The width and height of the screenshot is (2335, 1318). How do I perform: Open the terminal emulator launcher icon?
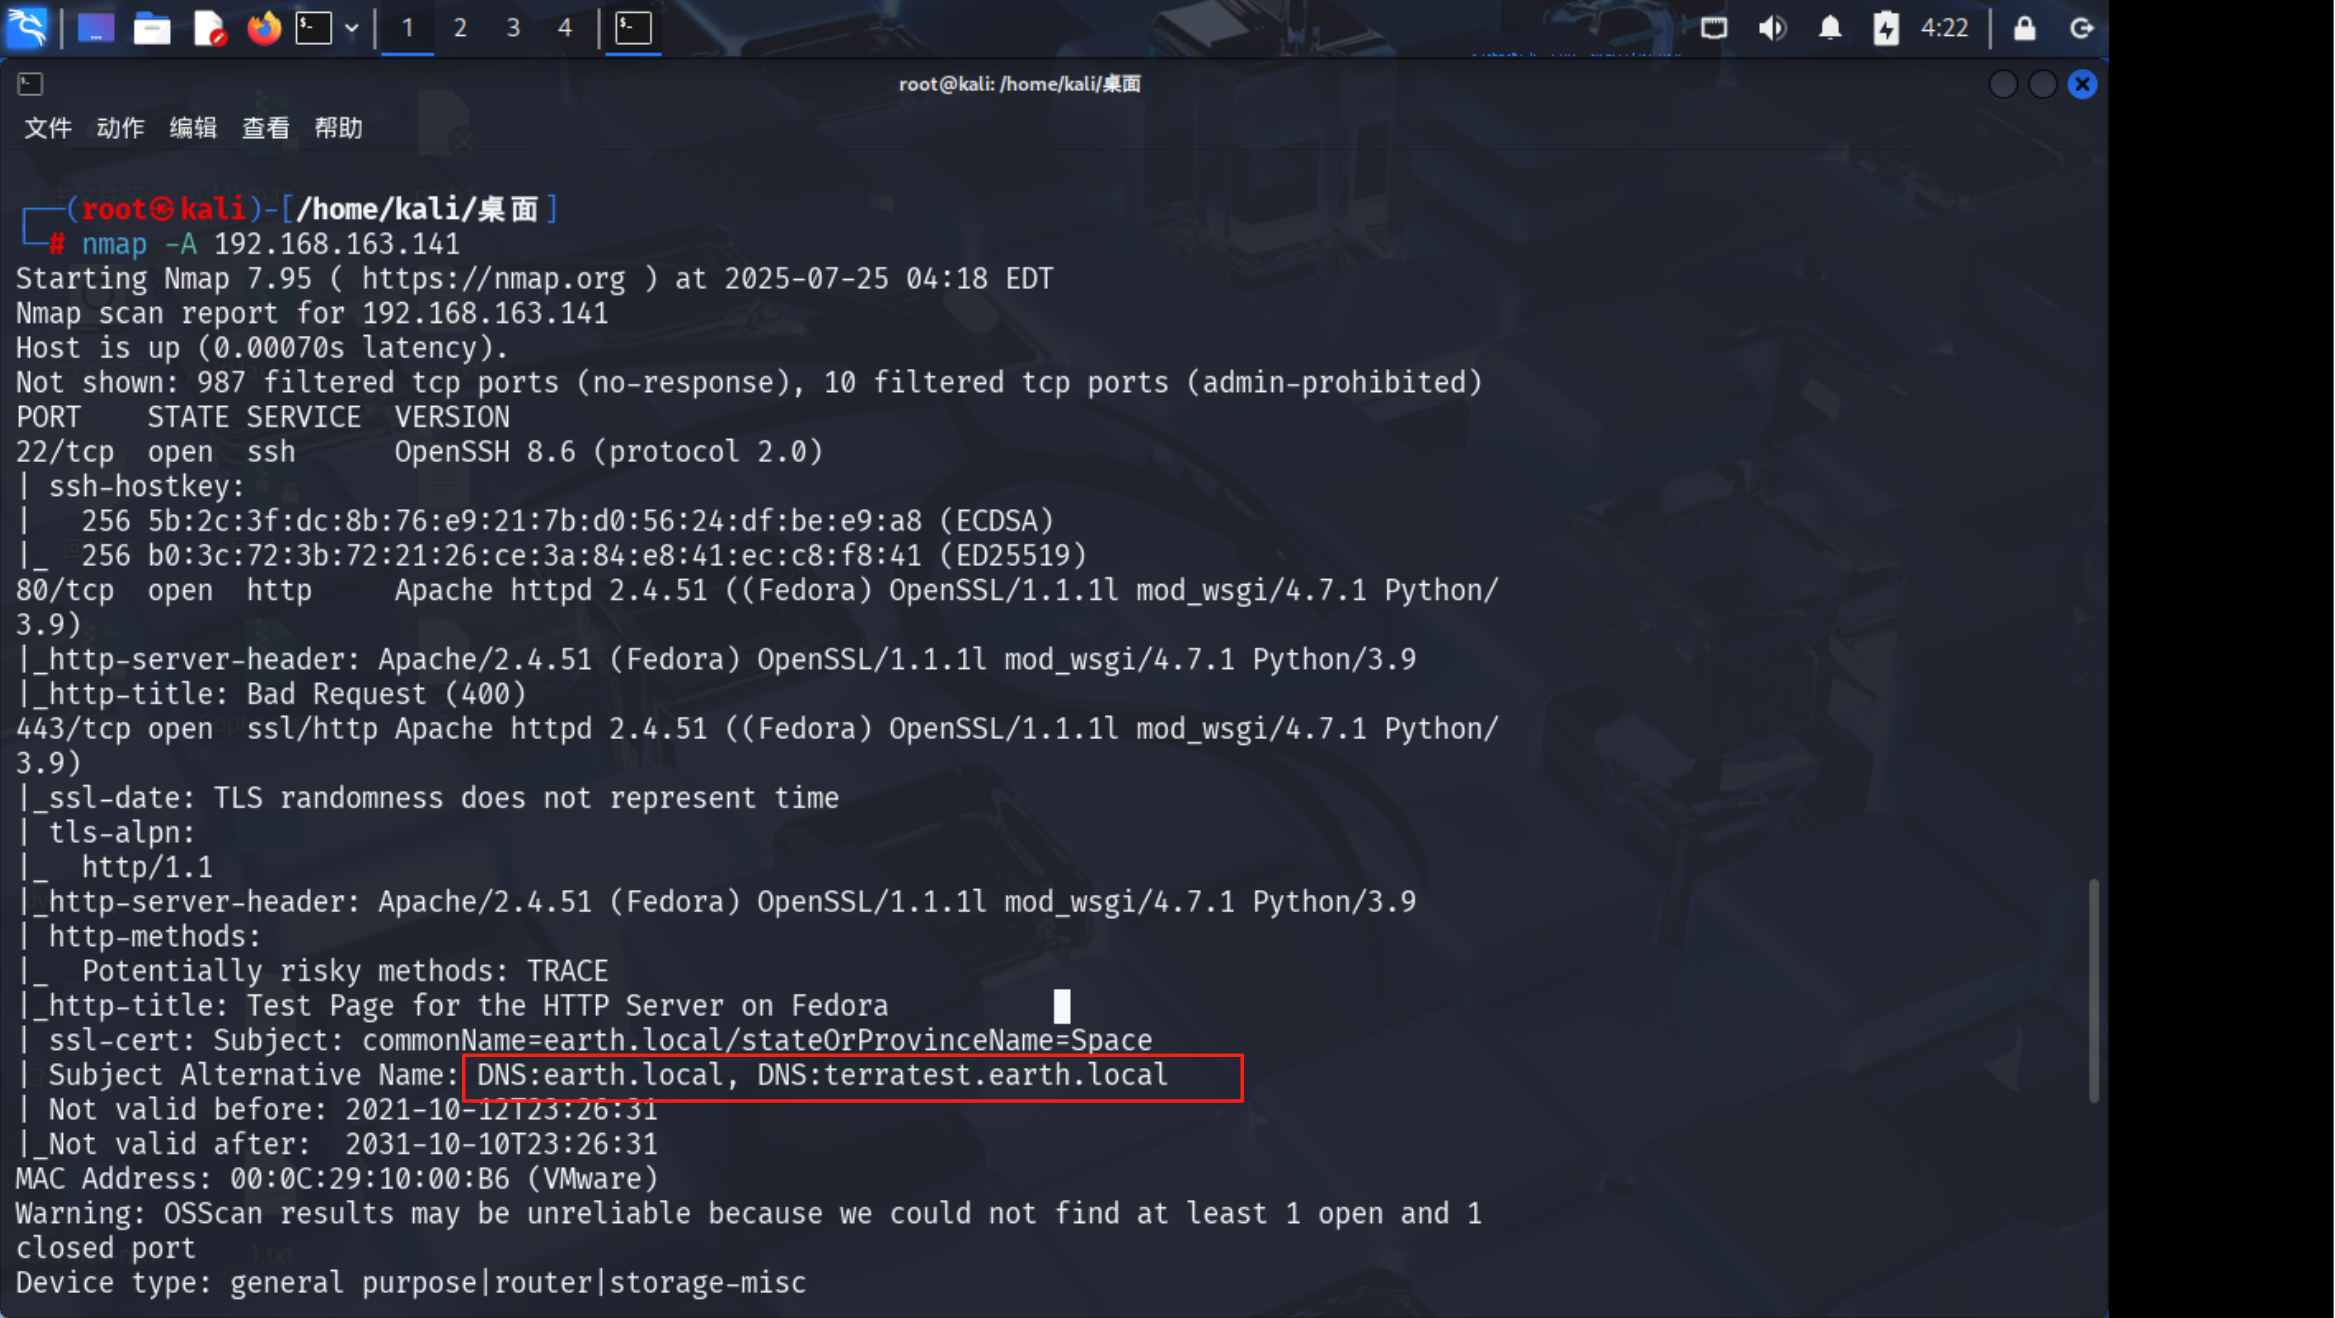pyautogui.click(x=313, y=28)
